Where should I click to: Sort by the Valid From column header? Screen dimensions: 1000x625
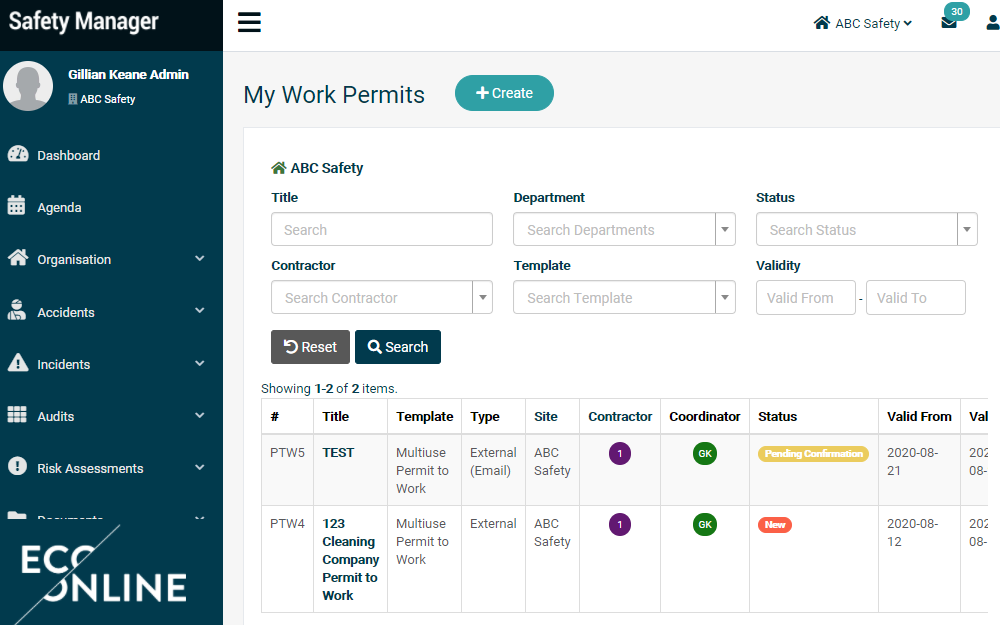pos(919,416)
